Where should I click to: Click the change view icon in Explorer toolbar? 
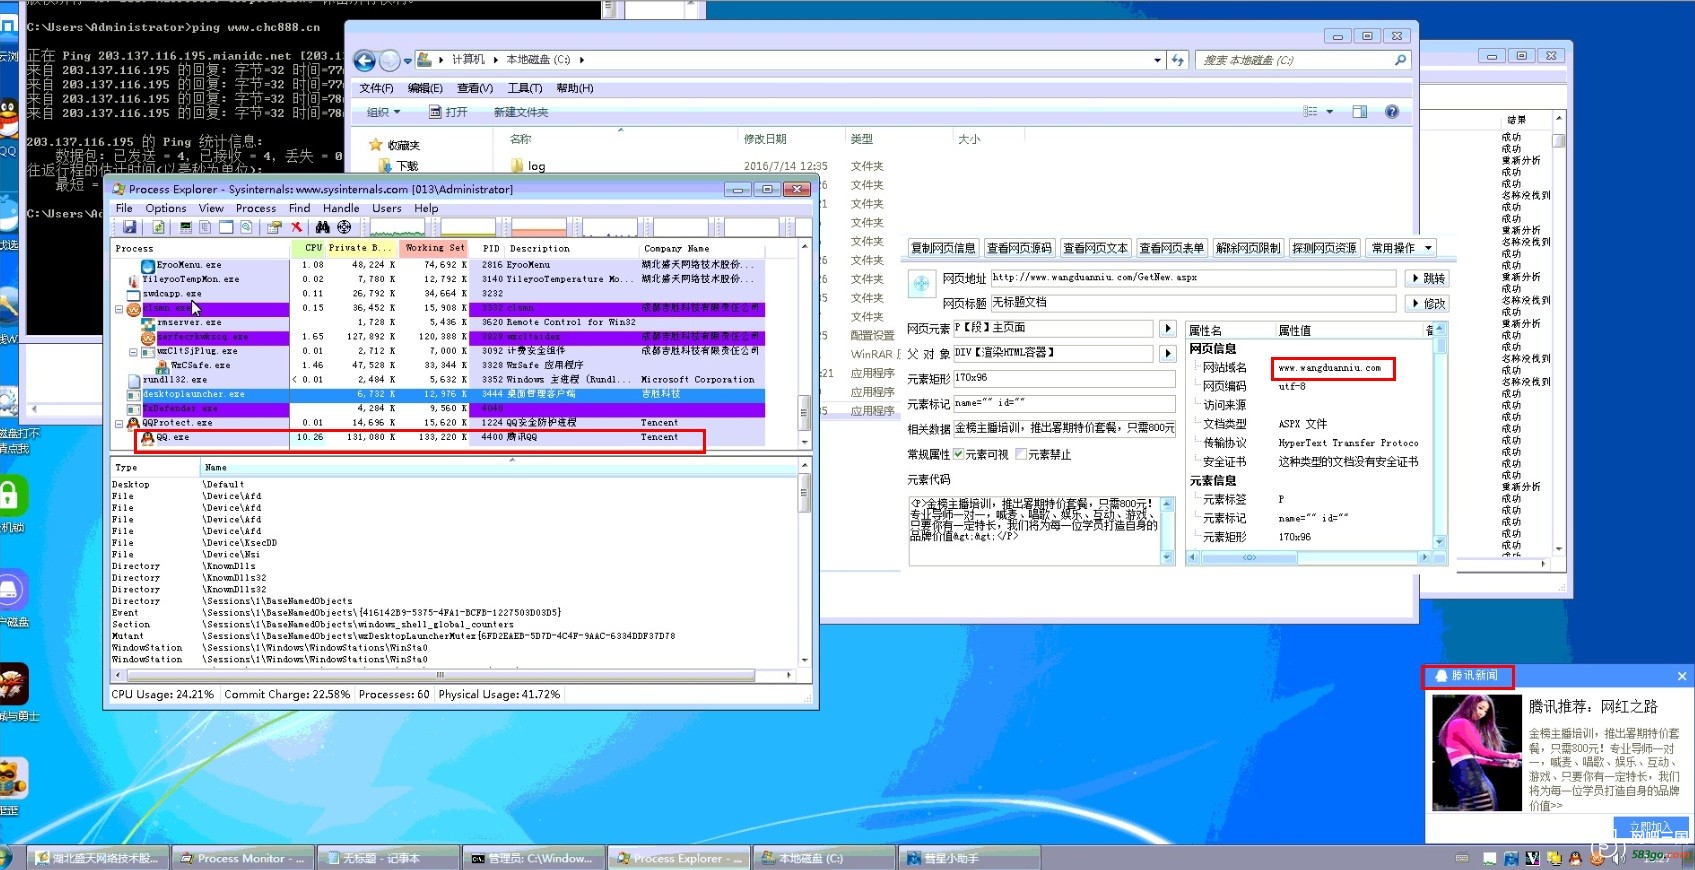pos(1310,112)
